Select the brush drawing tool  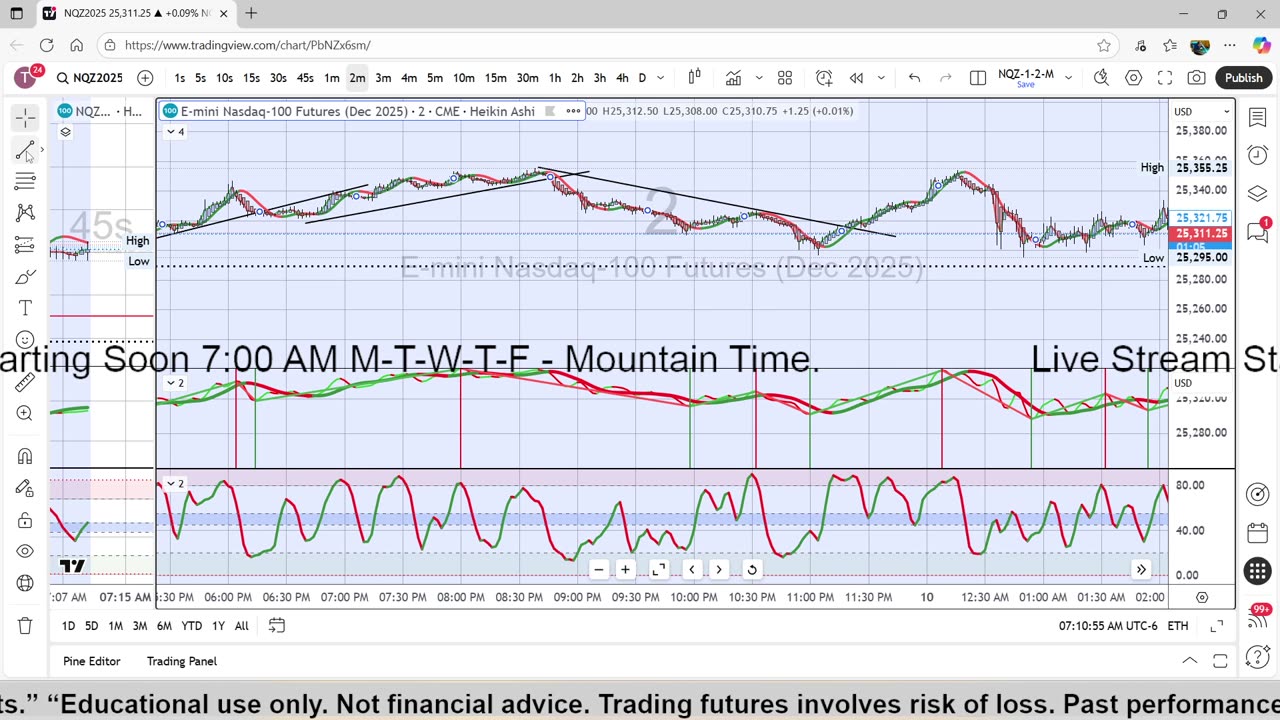click(25, 277)
